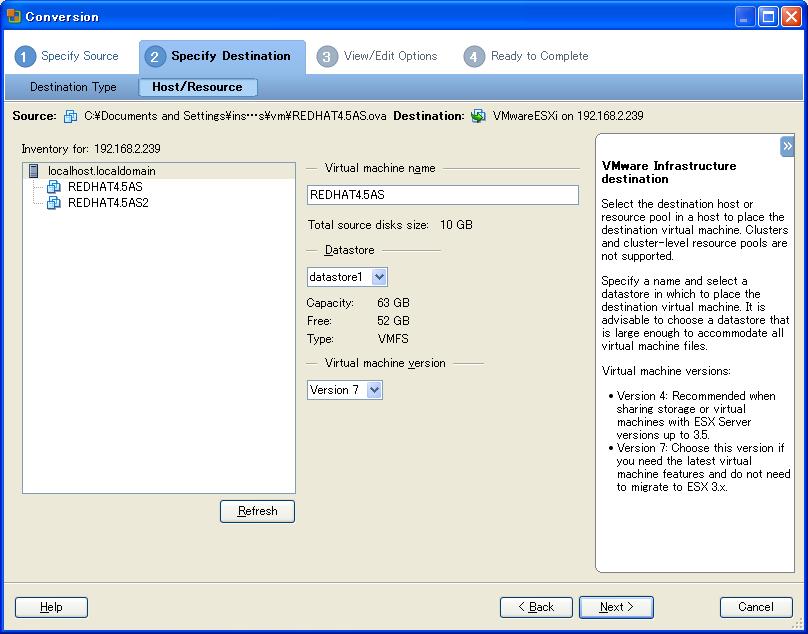Viewport: 808px width, 634px height.
Task: Click the VMware Infrastructure destination heading
Action: coord(669,173)
